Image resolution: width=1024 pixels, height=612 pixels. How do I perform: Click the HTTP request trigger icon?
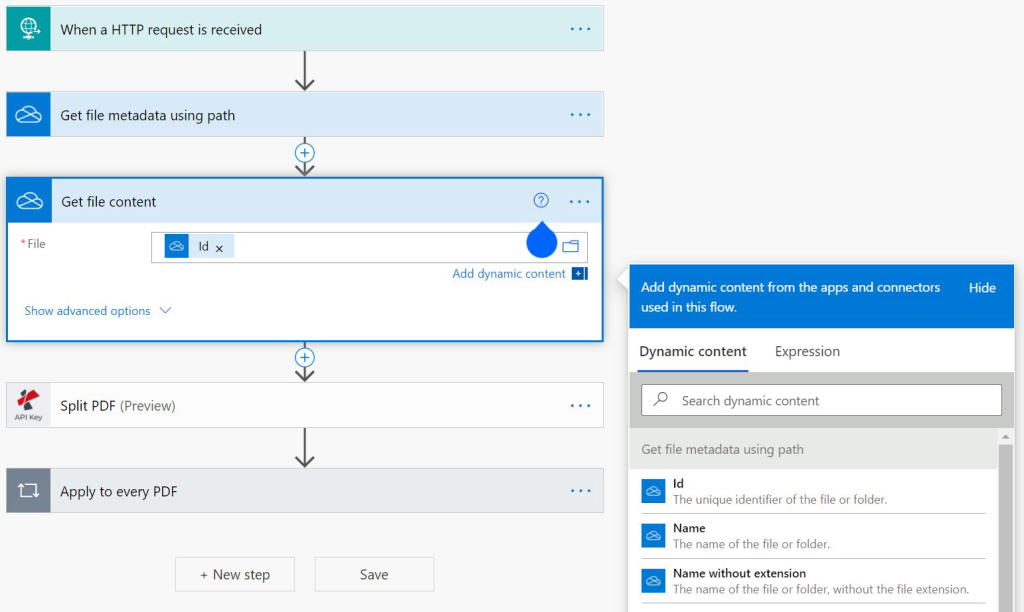[x=28, y=29]
